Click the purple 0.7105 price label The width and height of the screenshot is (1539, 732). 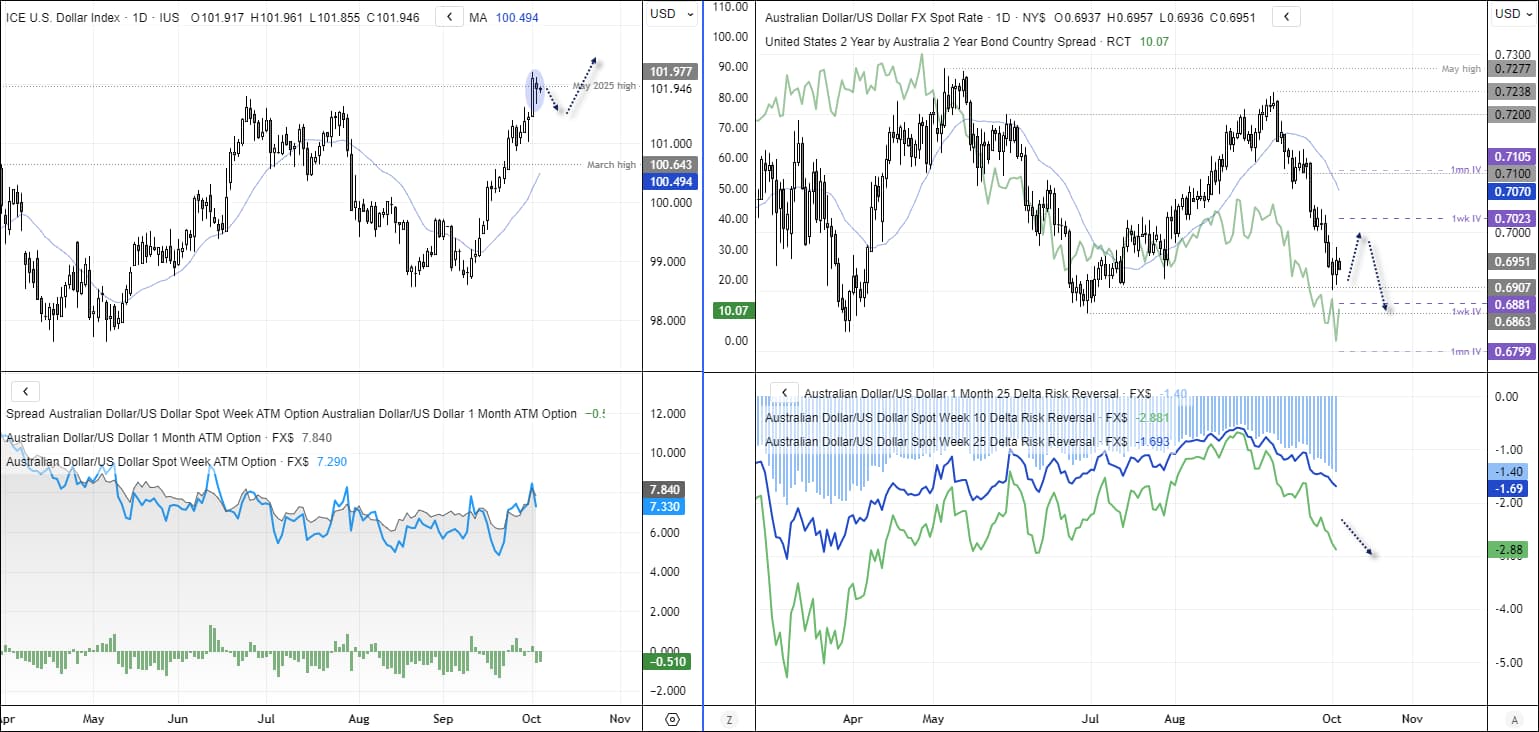1510,157
